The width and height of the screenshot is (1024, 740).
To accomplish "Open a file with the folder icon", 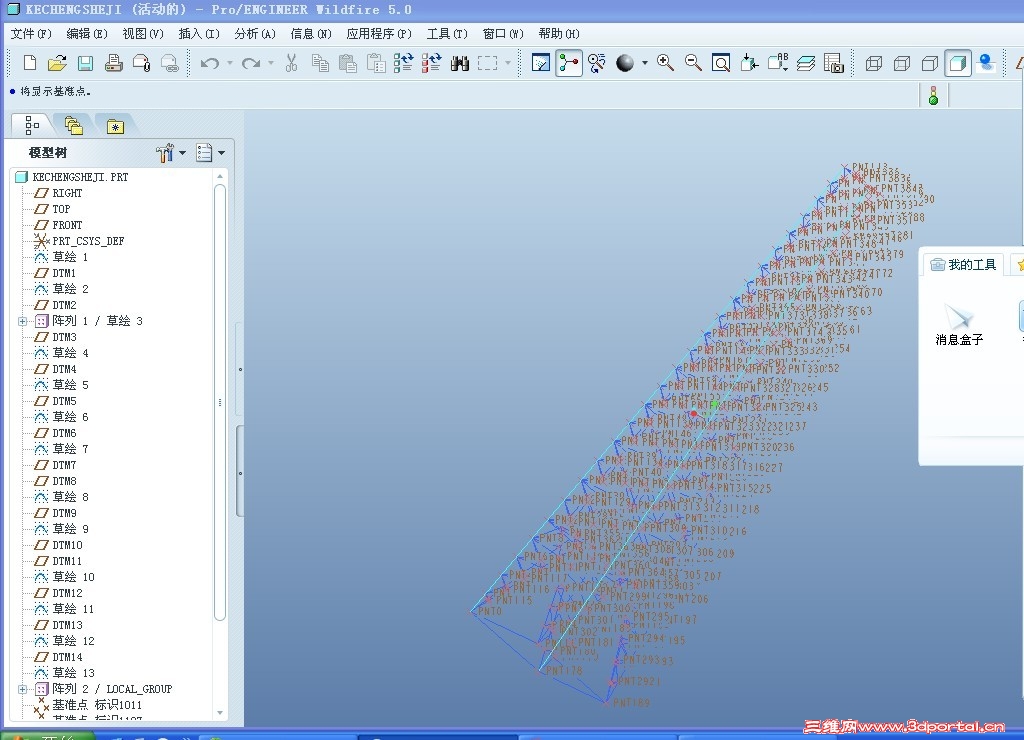I will click(57, 63).
